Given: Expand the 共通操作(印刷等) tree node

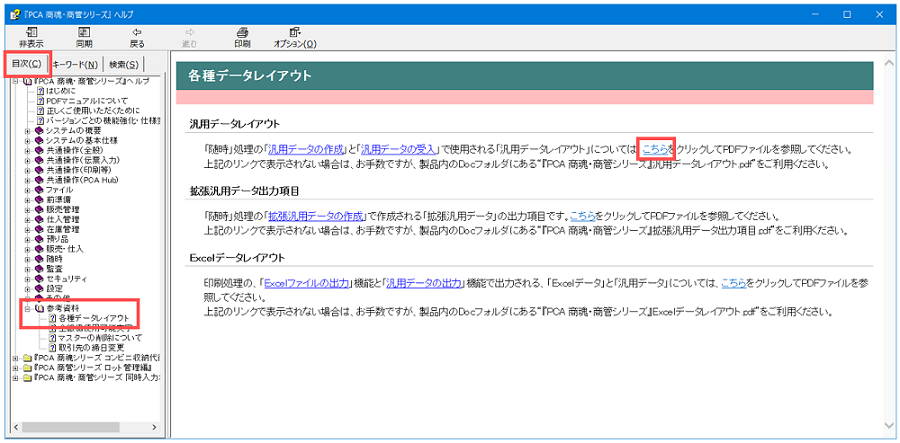Looking at the screenshot, I should (x=28, y=170).
